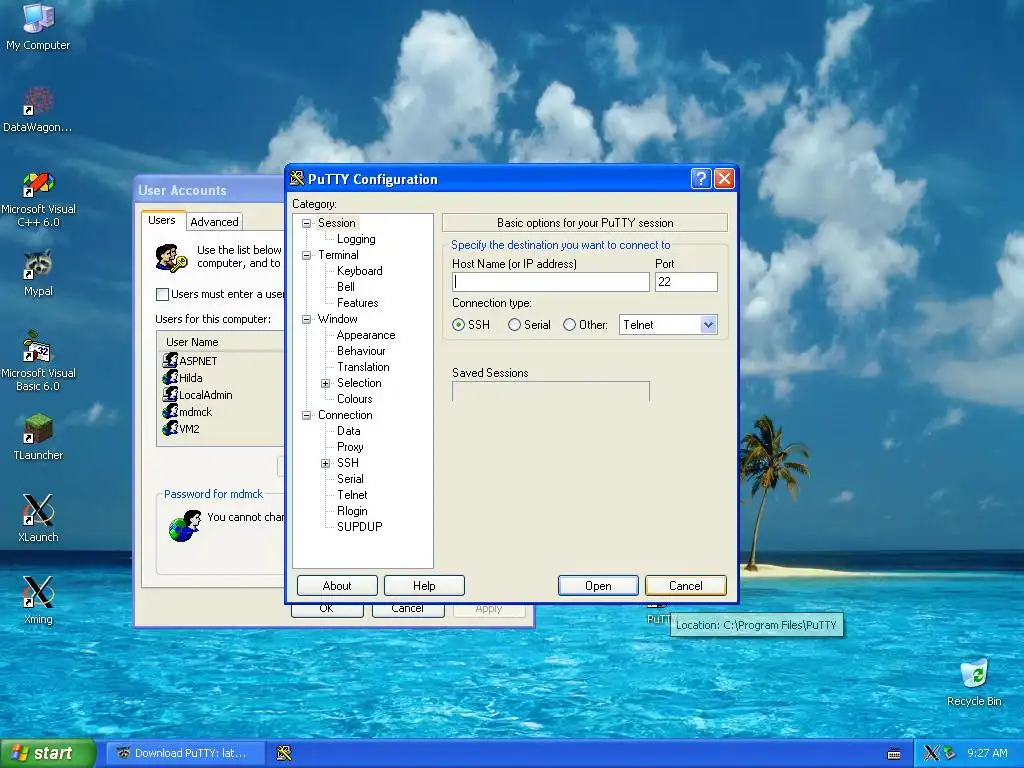Image resolution: width=1024 pixels, height=768 pixels.
Task: Click the Saved Sessions text field
Action: point(551,391)
